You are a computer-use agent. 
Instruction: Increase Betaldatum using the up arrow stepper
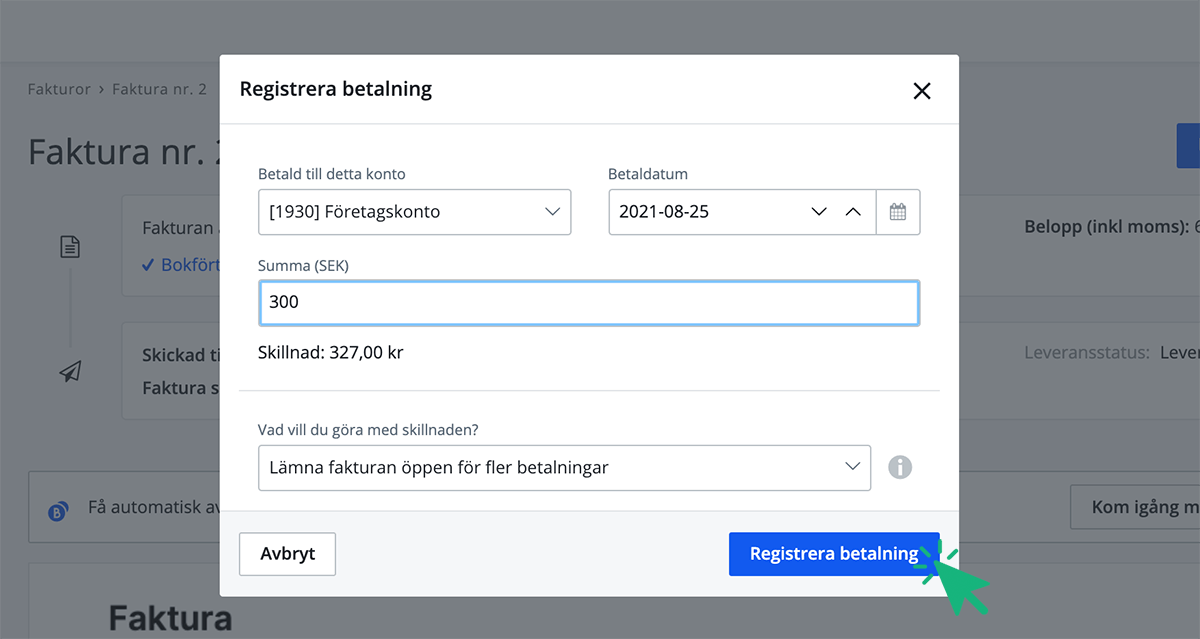854,211
